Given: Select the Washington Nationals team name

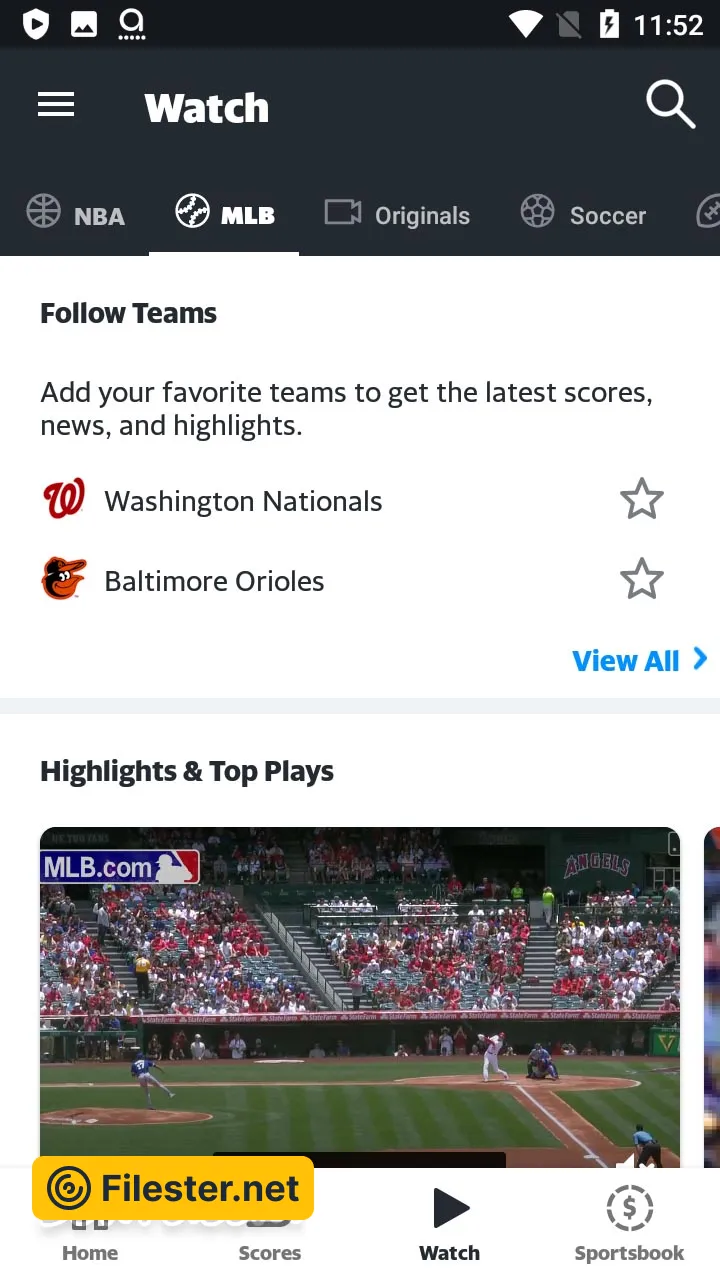Looking at the screenshot, I should click(x=243, y=501).
